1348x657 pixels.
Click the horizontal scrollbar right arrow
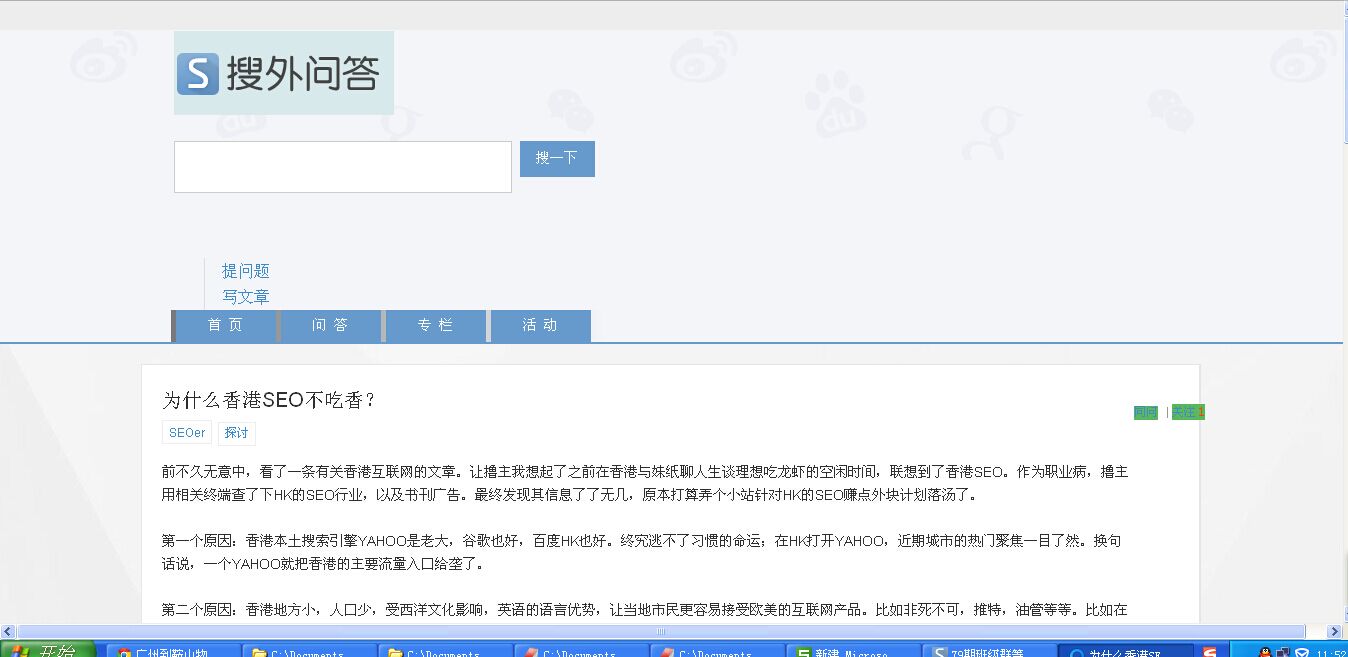click(x=1333, y=631)
